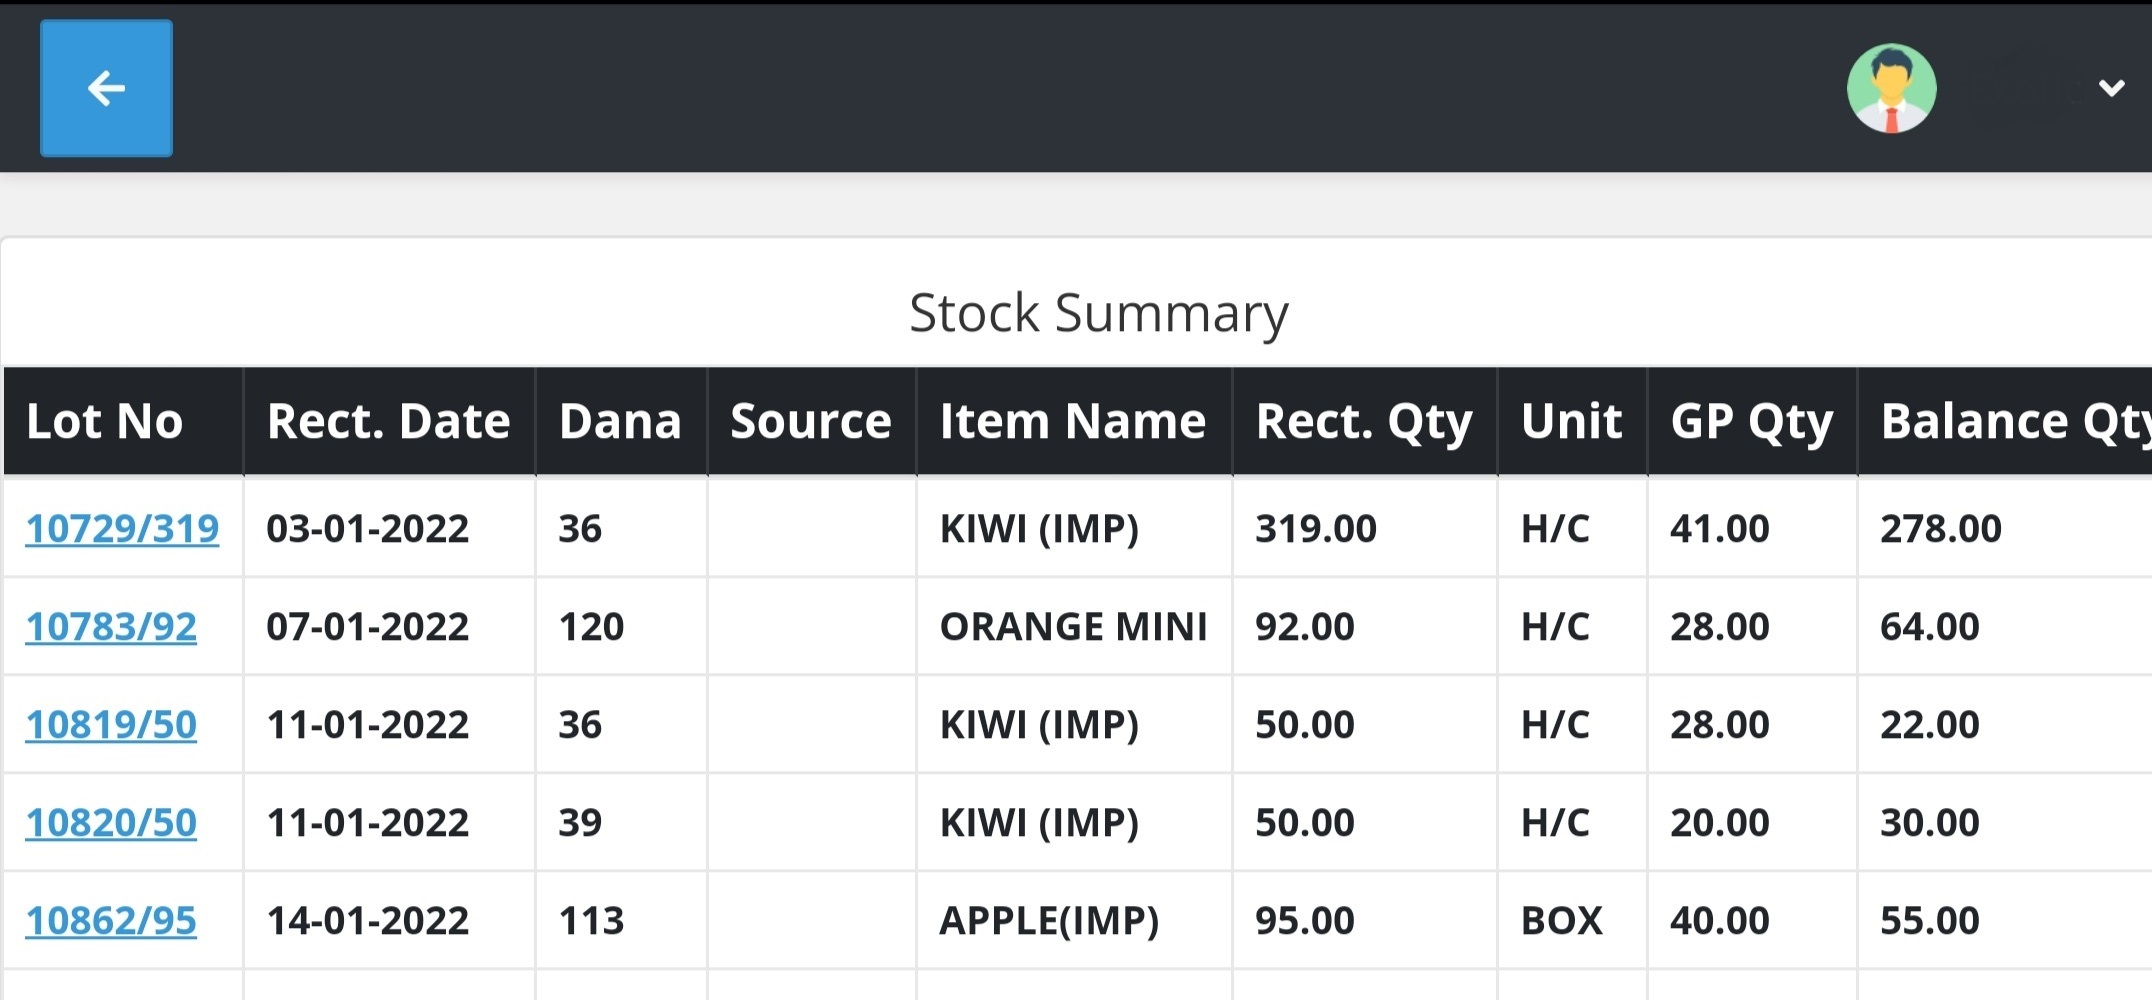Viewport: 2152px width, 1000px height.
Task: Click the Item Name column header
Action: pyautogui.click(x=1074, y=421)
